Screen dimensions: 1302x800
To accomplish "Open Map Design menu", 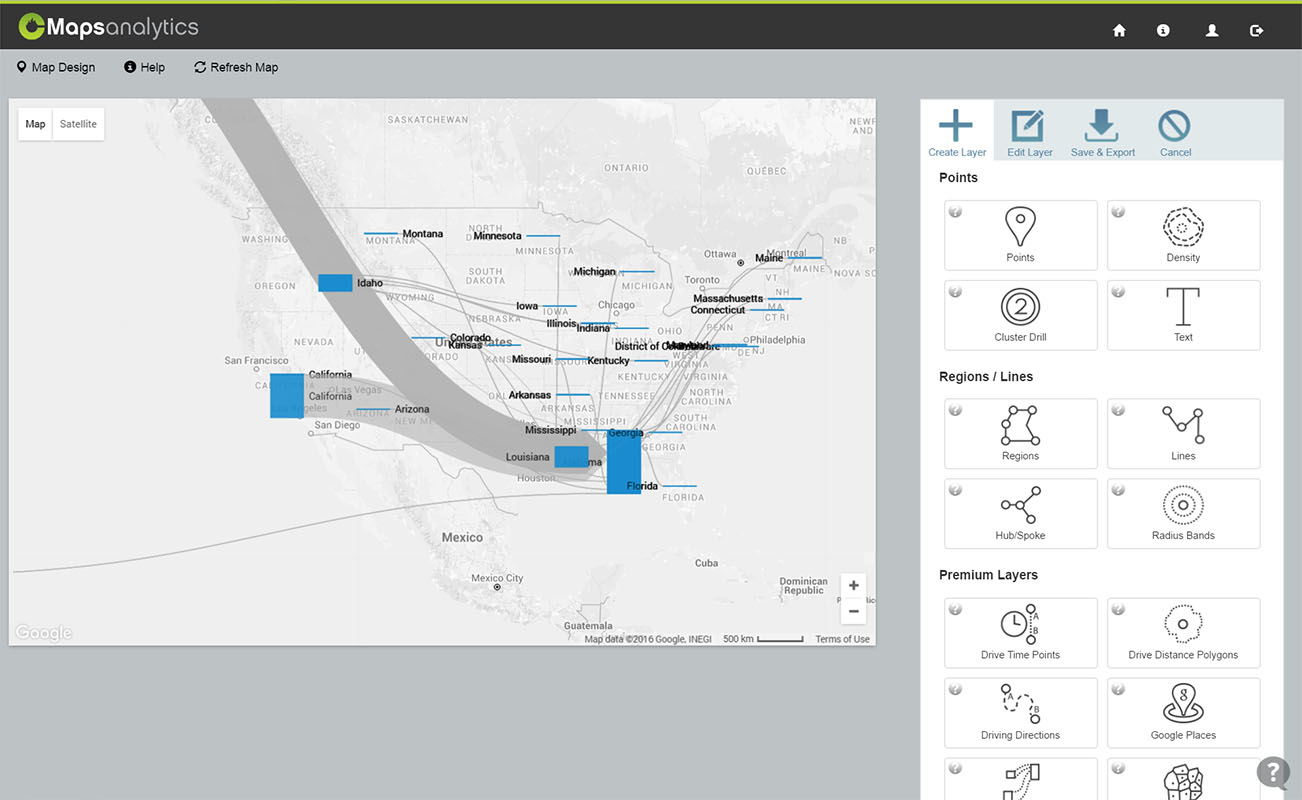I will pyautogui.click(x=56, y=67).
